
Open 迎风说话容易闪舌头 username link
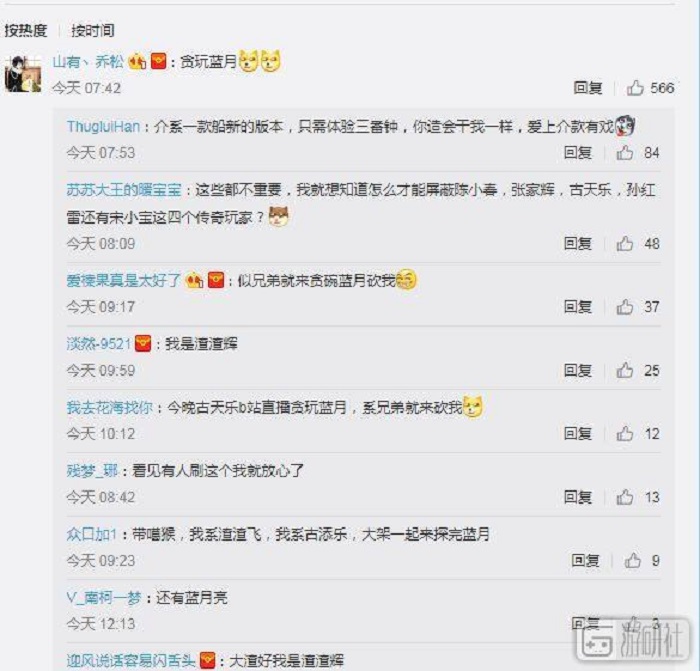131,660
